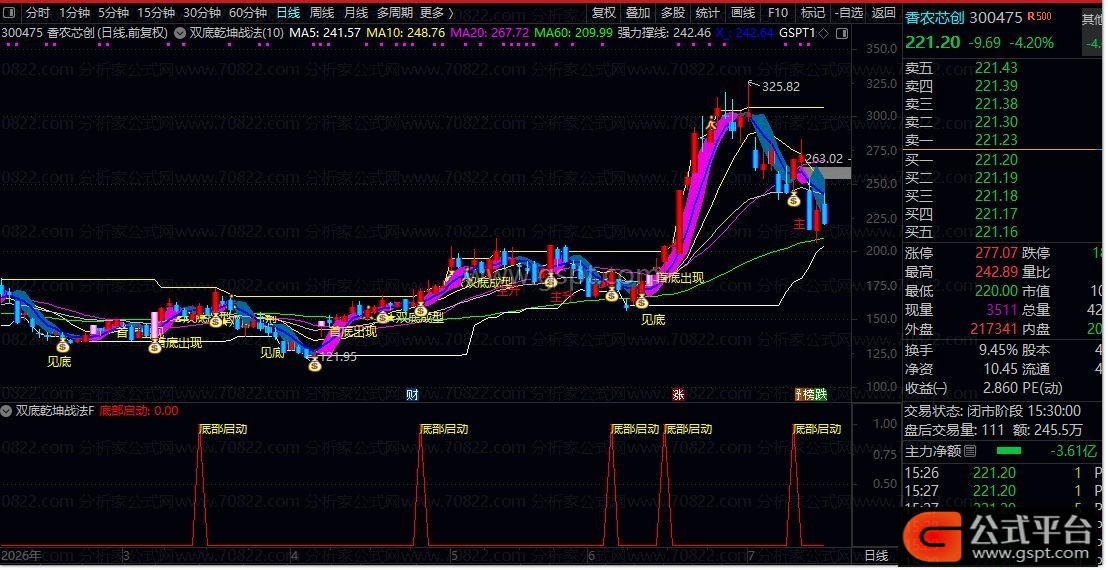This screenshot has height=570, width=1108.
Task: Click the 底部启动: 0.00 indicator value
Action: click(139, 410)
